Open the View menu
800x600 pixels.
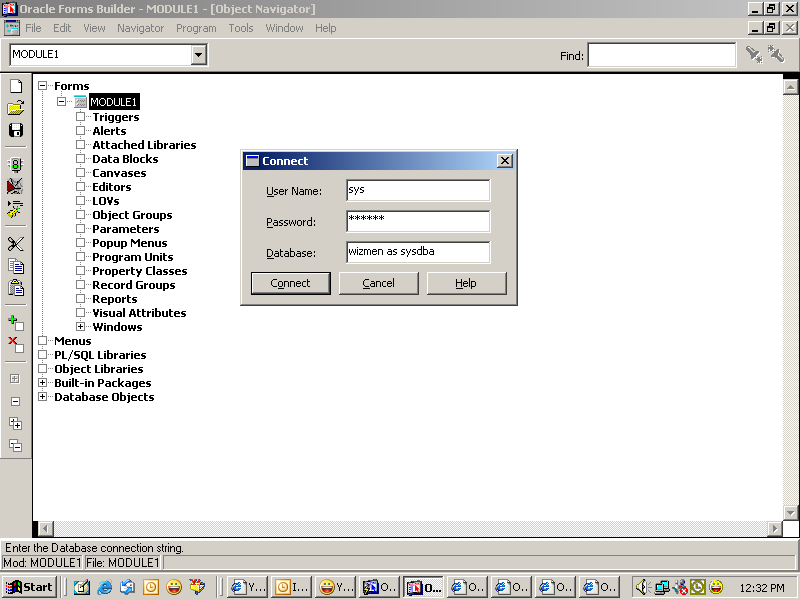pyautogui.click(x=94, y=28)
